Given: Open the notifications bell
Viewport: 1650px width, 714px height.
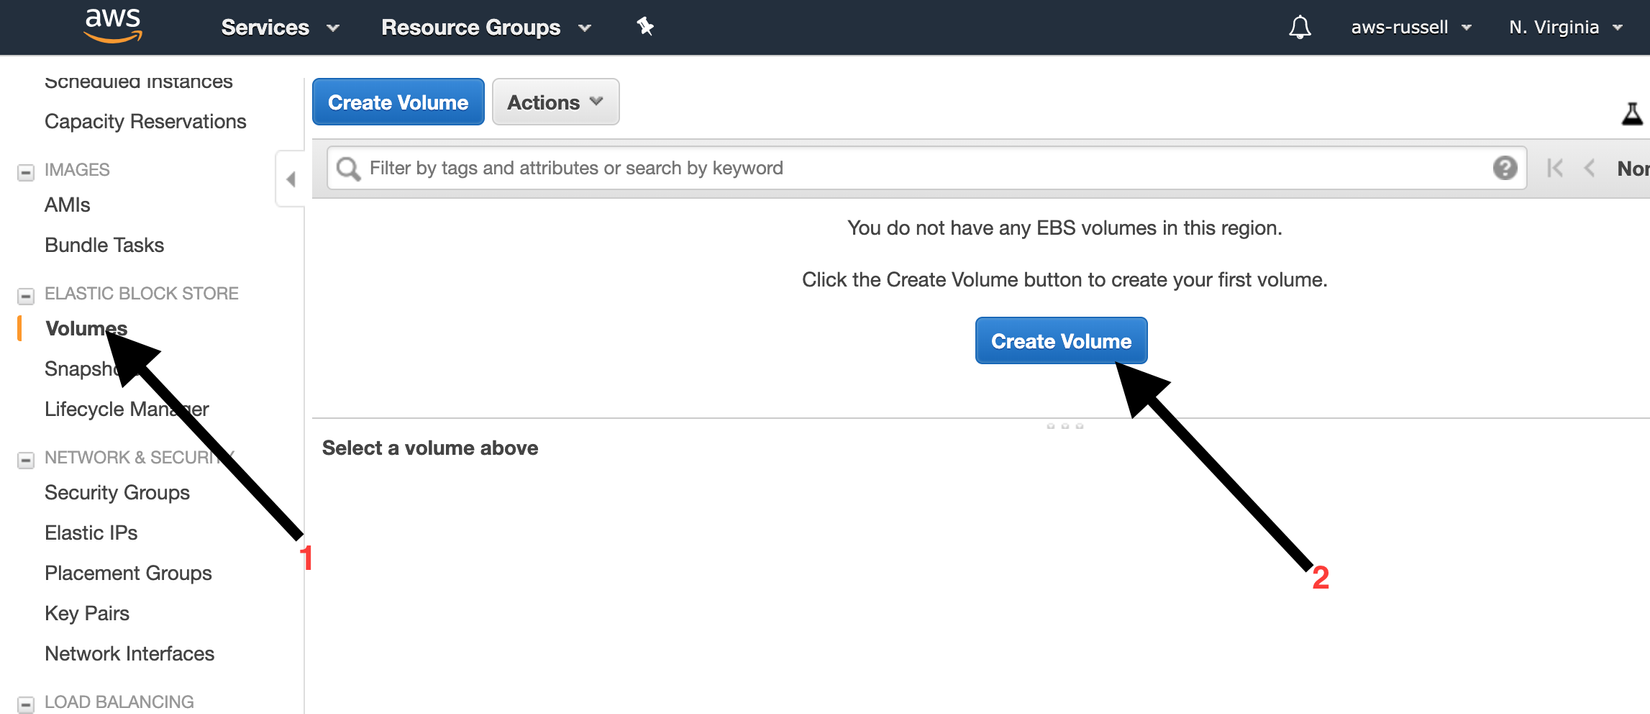Looking at the screenshot, I should 1299,27.
